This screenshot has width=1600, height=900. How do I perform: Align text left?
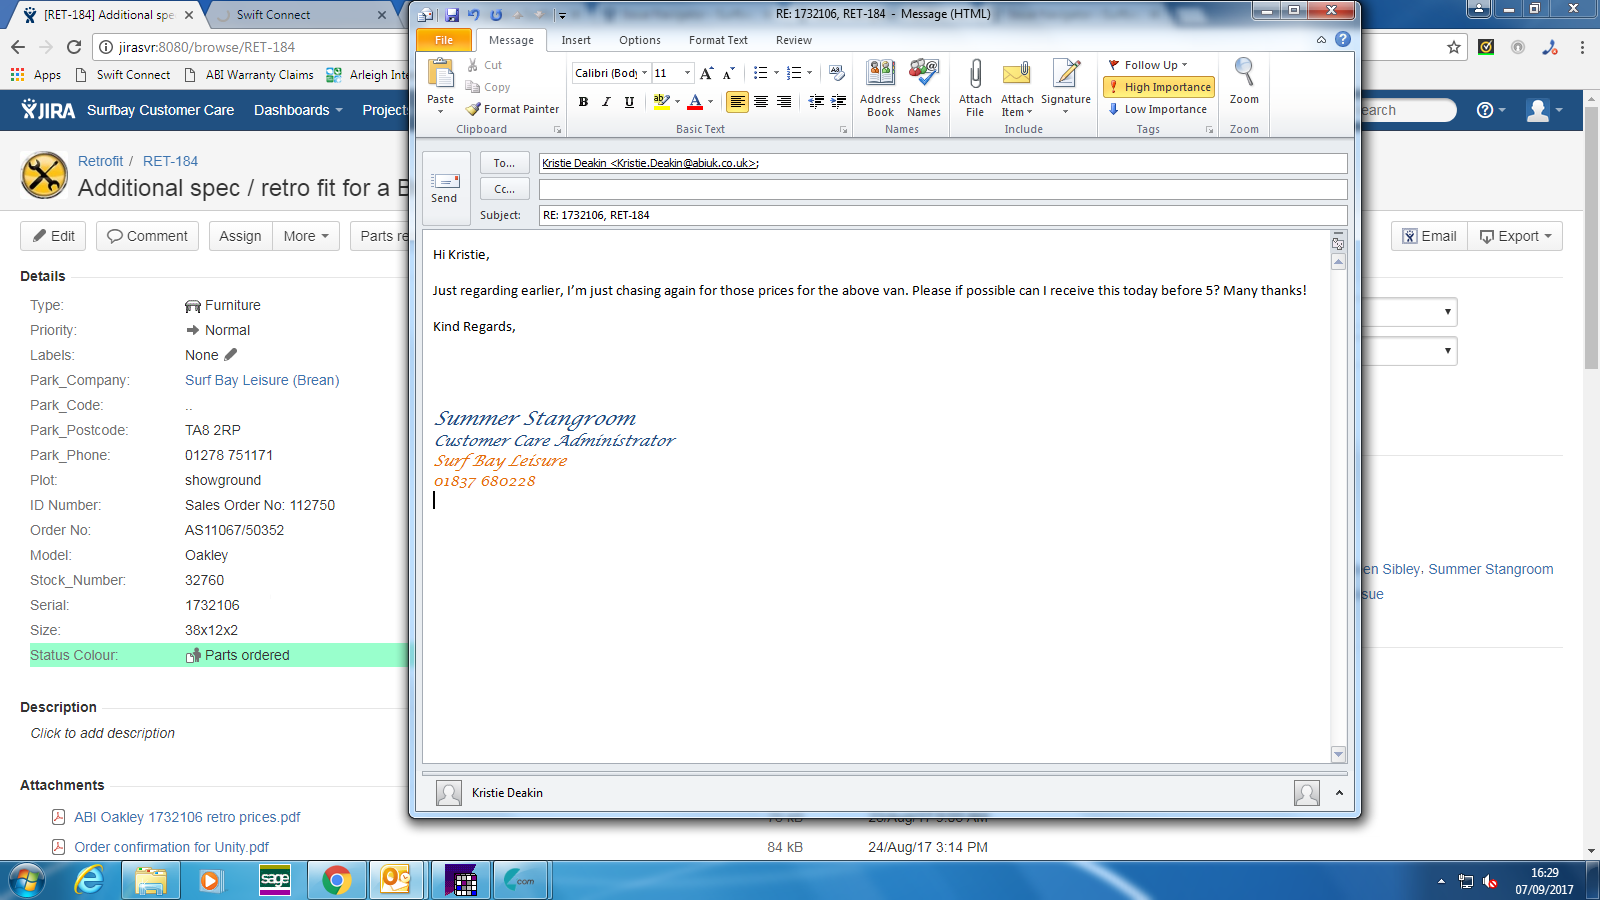[x=737, y=102]
